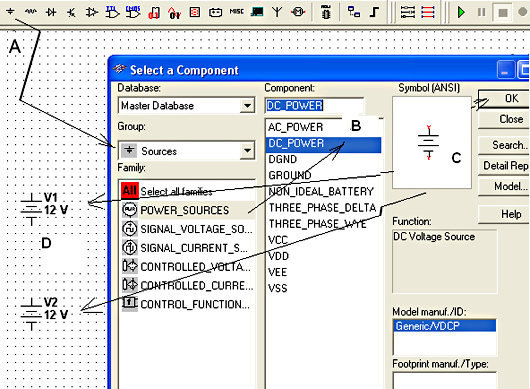Select the CONTROLLED_CURRE... family
530x389 pixels.
188,285
